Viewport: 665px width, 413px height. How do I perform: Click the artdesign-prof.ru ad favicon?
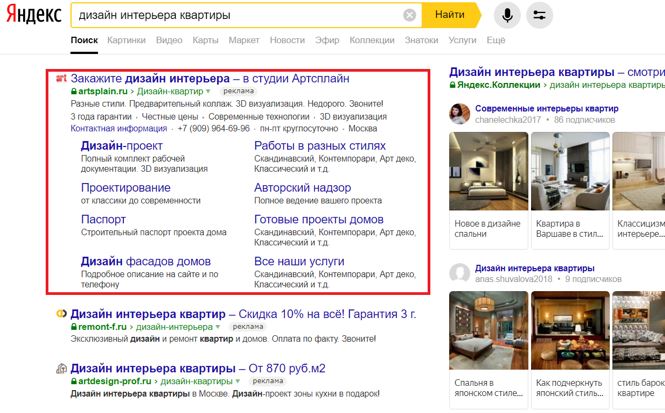click(x=61, y=368)
